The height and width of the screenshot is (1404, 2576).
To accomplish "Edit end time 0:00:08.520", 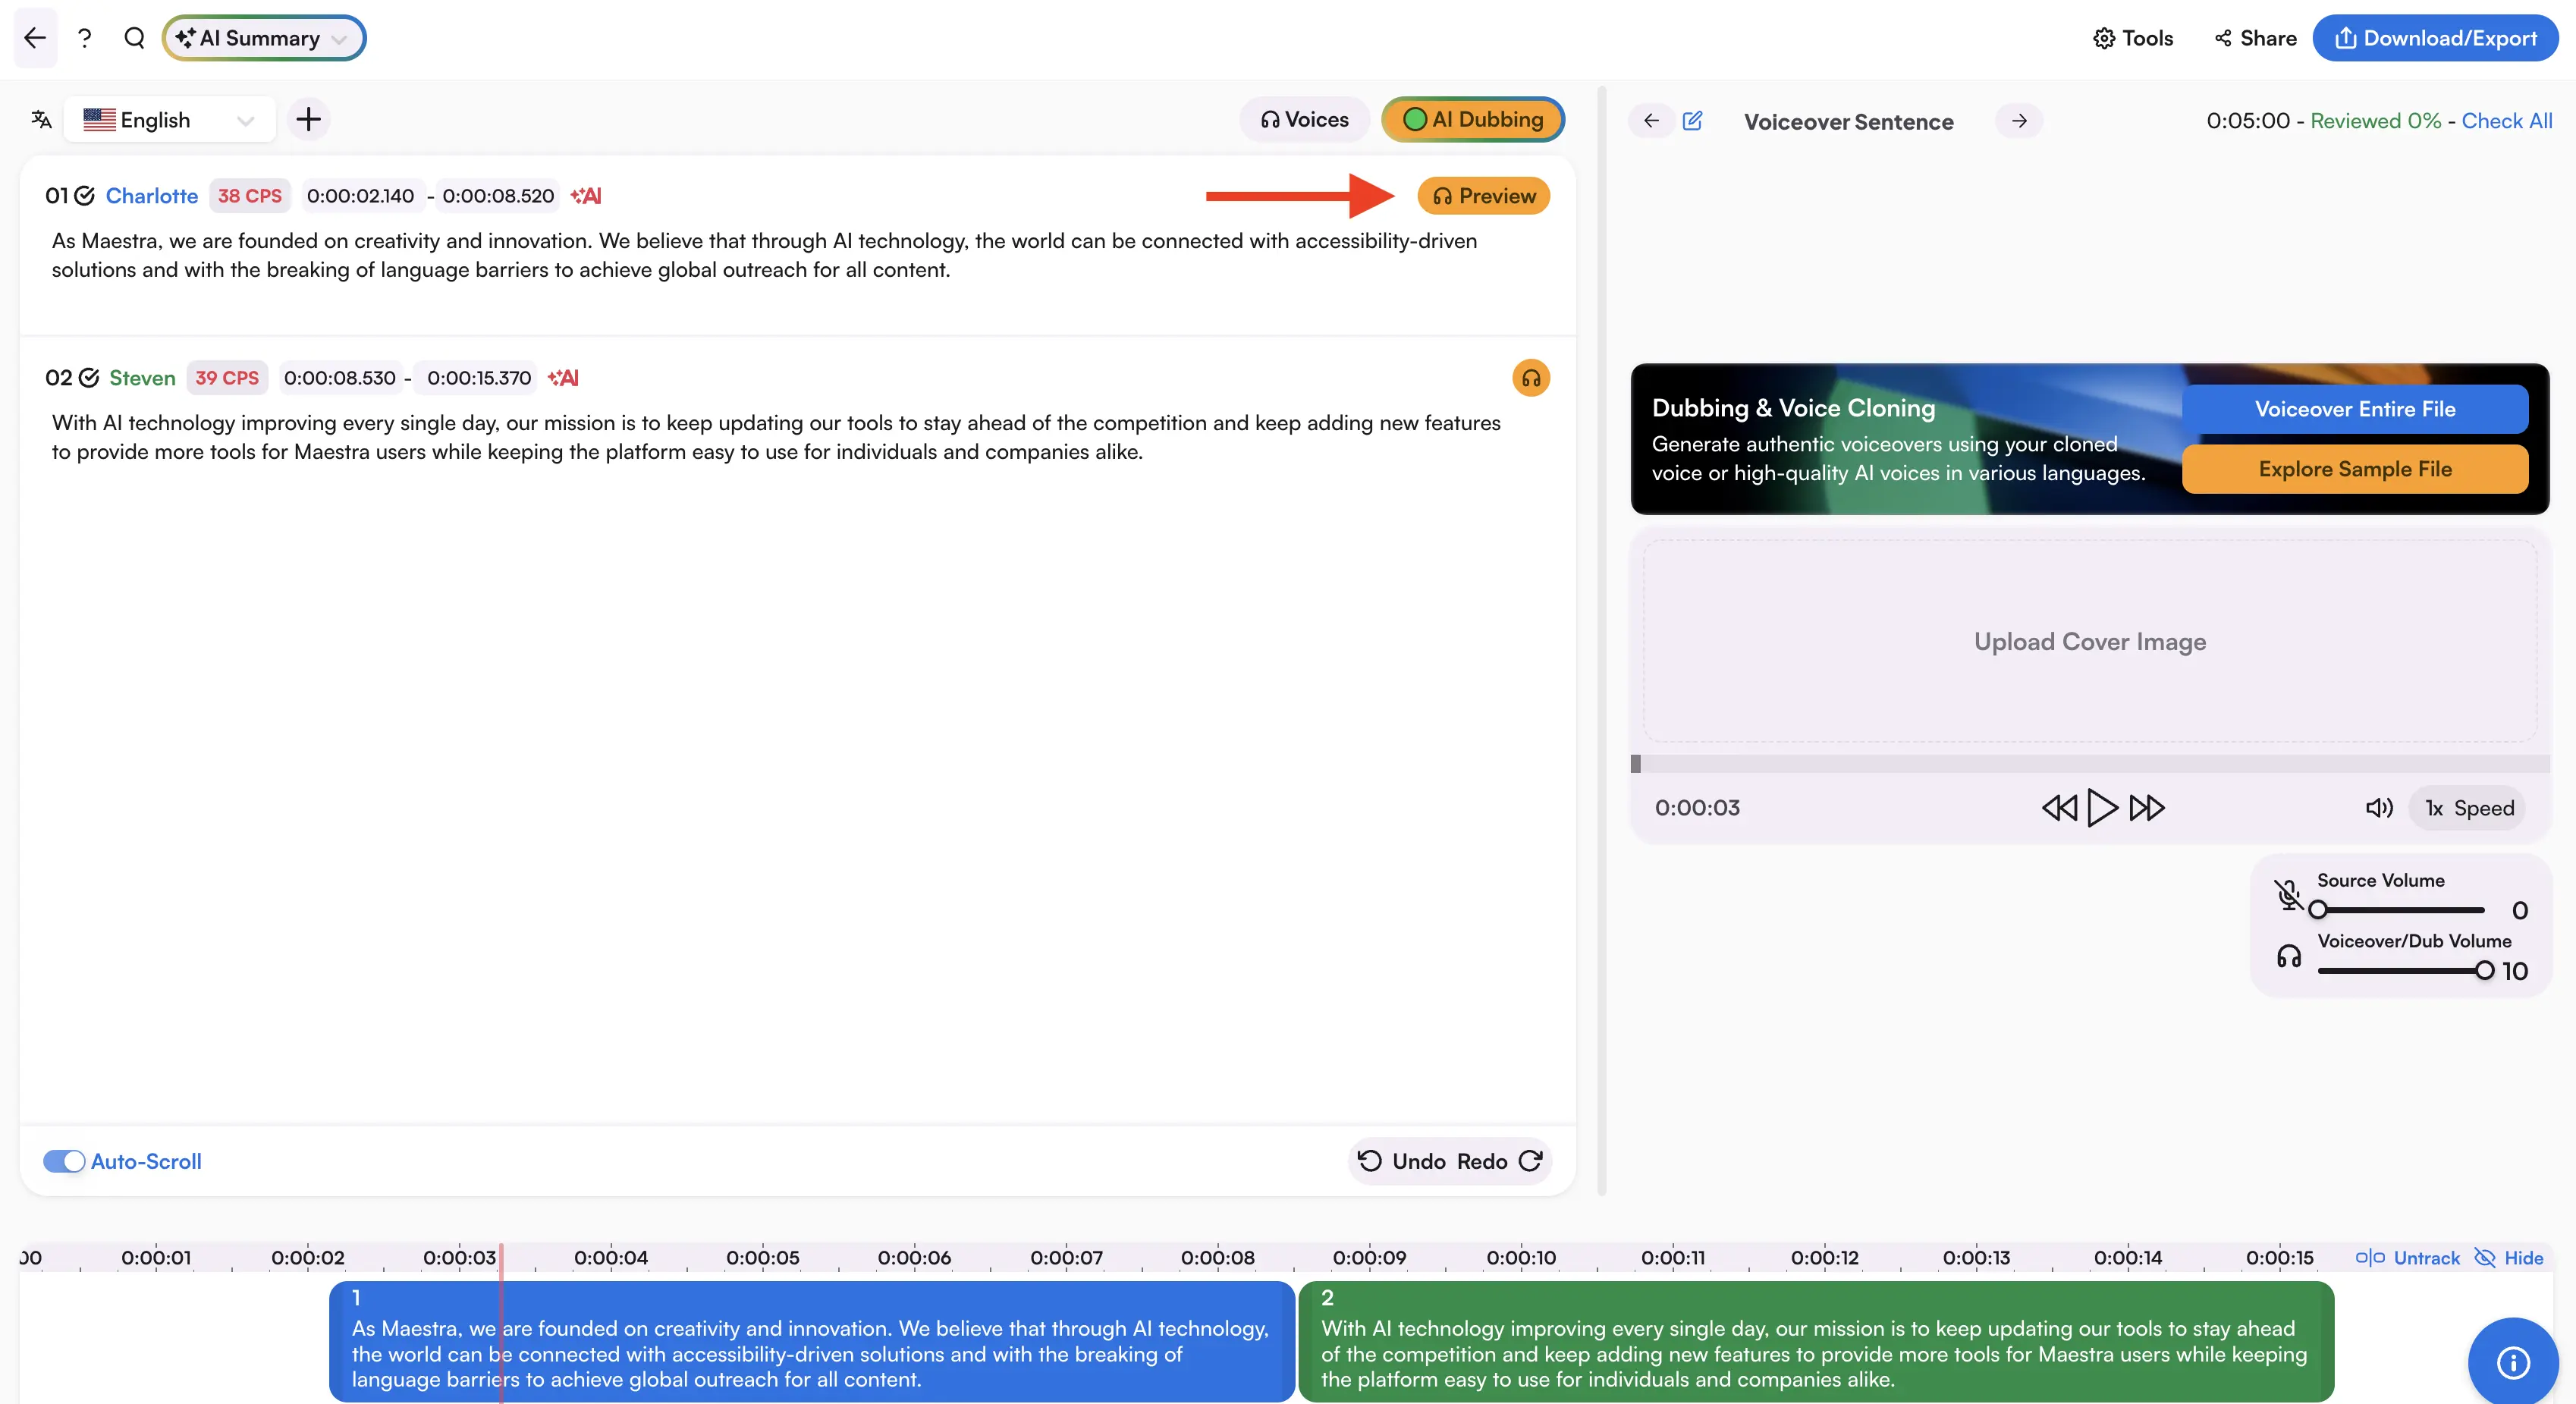I will click(498, 196).
